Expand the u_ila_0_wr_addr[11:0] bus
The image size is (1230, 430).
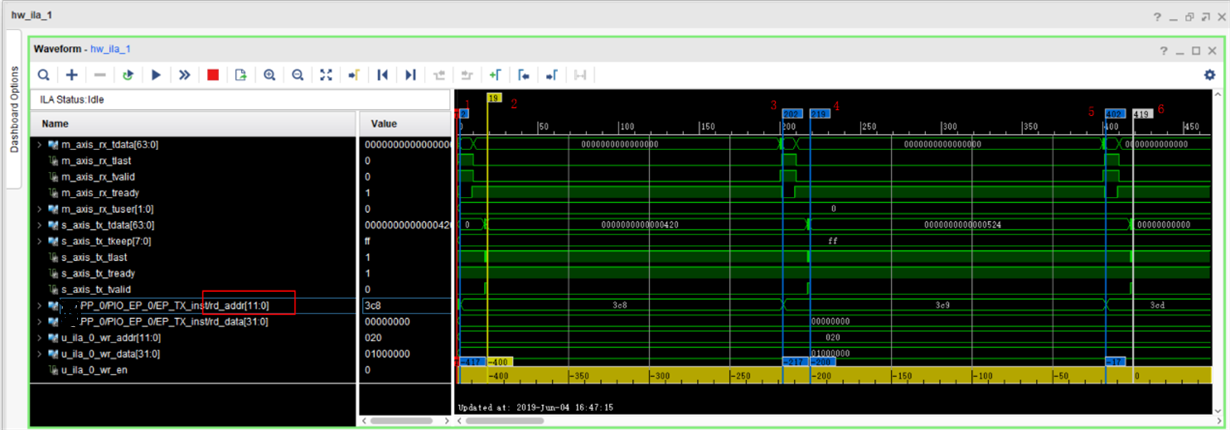click(40, 337)
